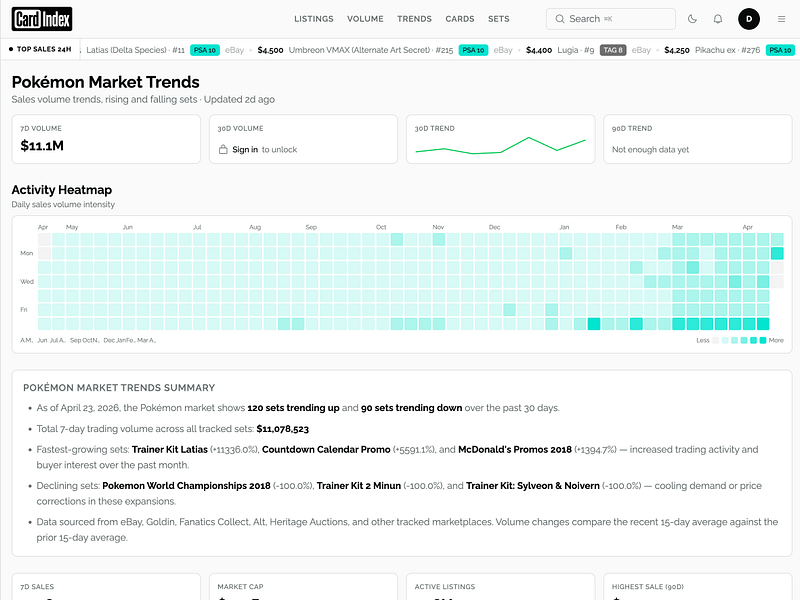The height and width of the screenshot is (600, 800).
Task: Open Umbreon VMAX Alternate Art Secret ticker sale
Action: (x=371, y=50)
